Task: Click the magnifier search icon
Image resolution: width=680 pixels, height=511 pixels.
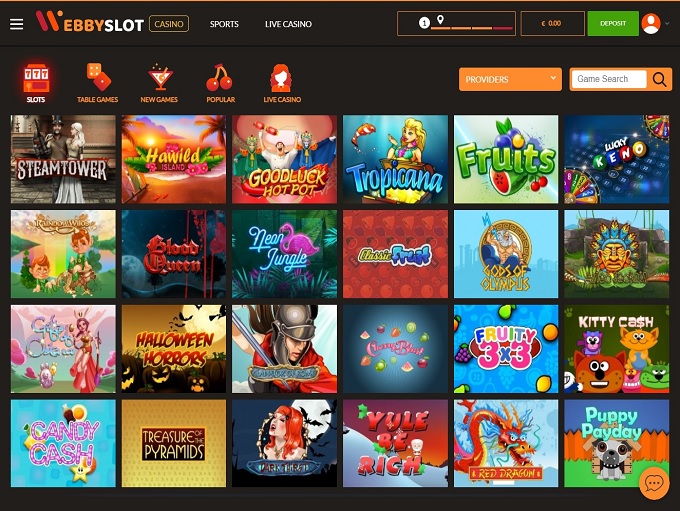Action: point(660,79)
